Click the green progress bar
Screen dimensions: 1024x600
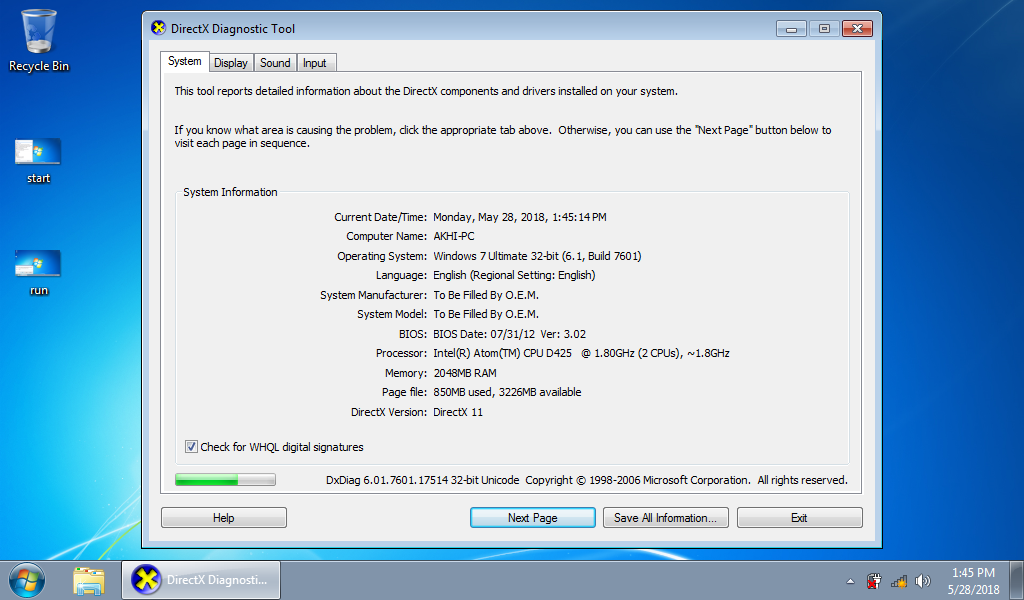pos(225,480)
